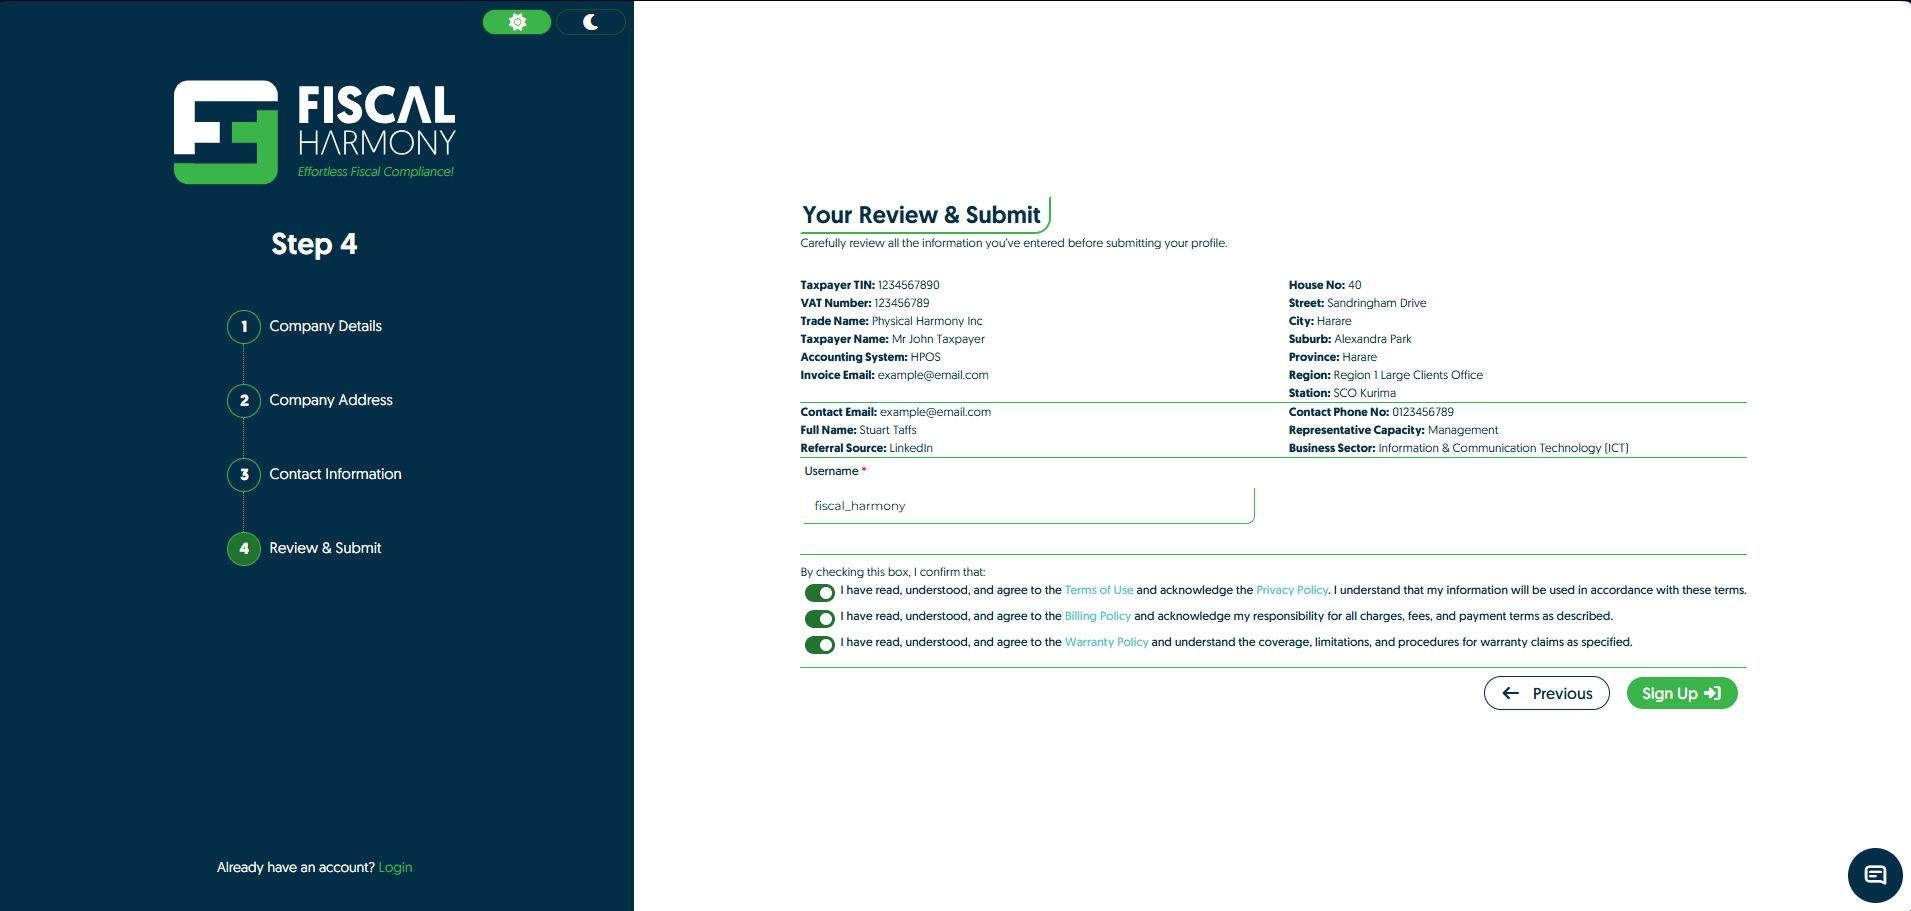Switch to light mode sun icon
The image size is (1911, 911).
pyautogui.click(x=517, y=22)
